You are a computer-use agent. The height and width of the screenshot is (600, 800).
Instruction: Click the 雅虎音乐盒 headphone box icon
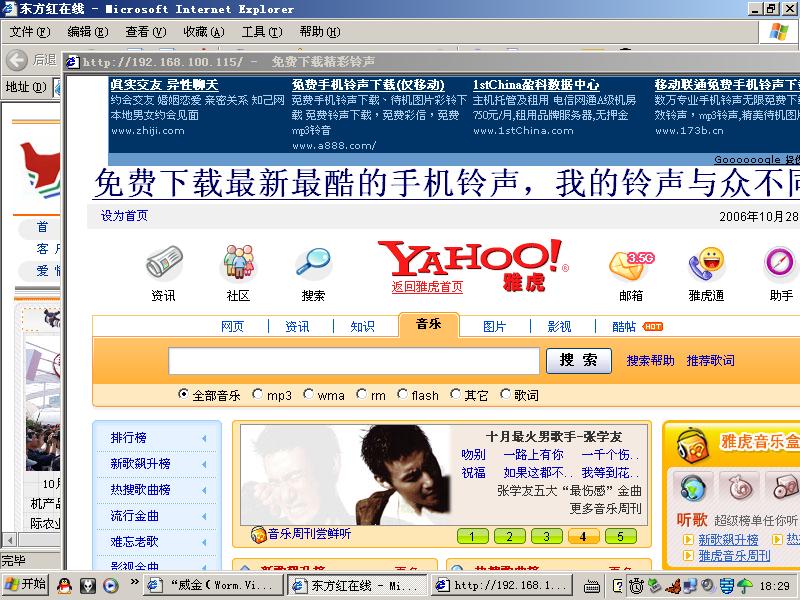(x=693, y=445)
